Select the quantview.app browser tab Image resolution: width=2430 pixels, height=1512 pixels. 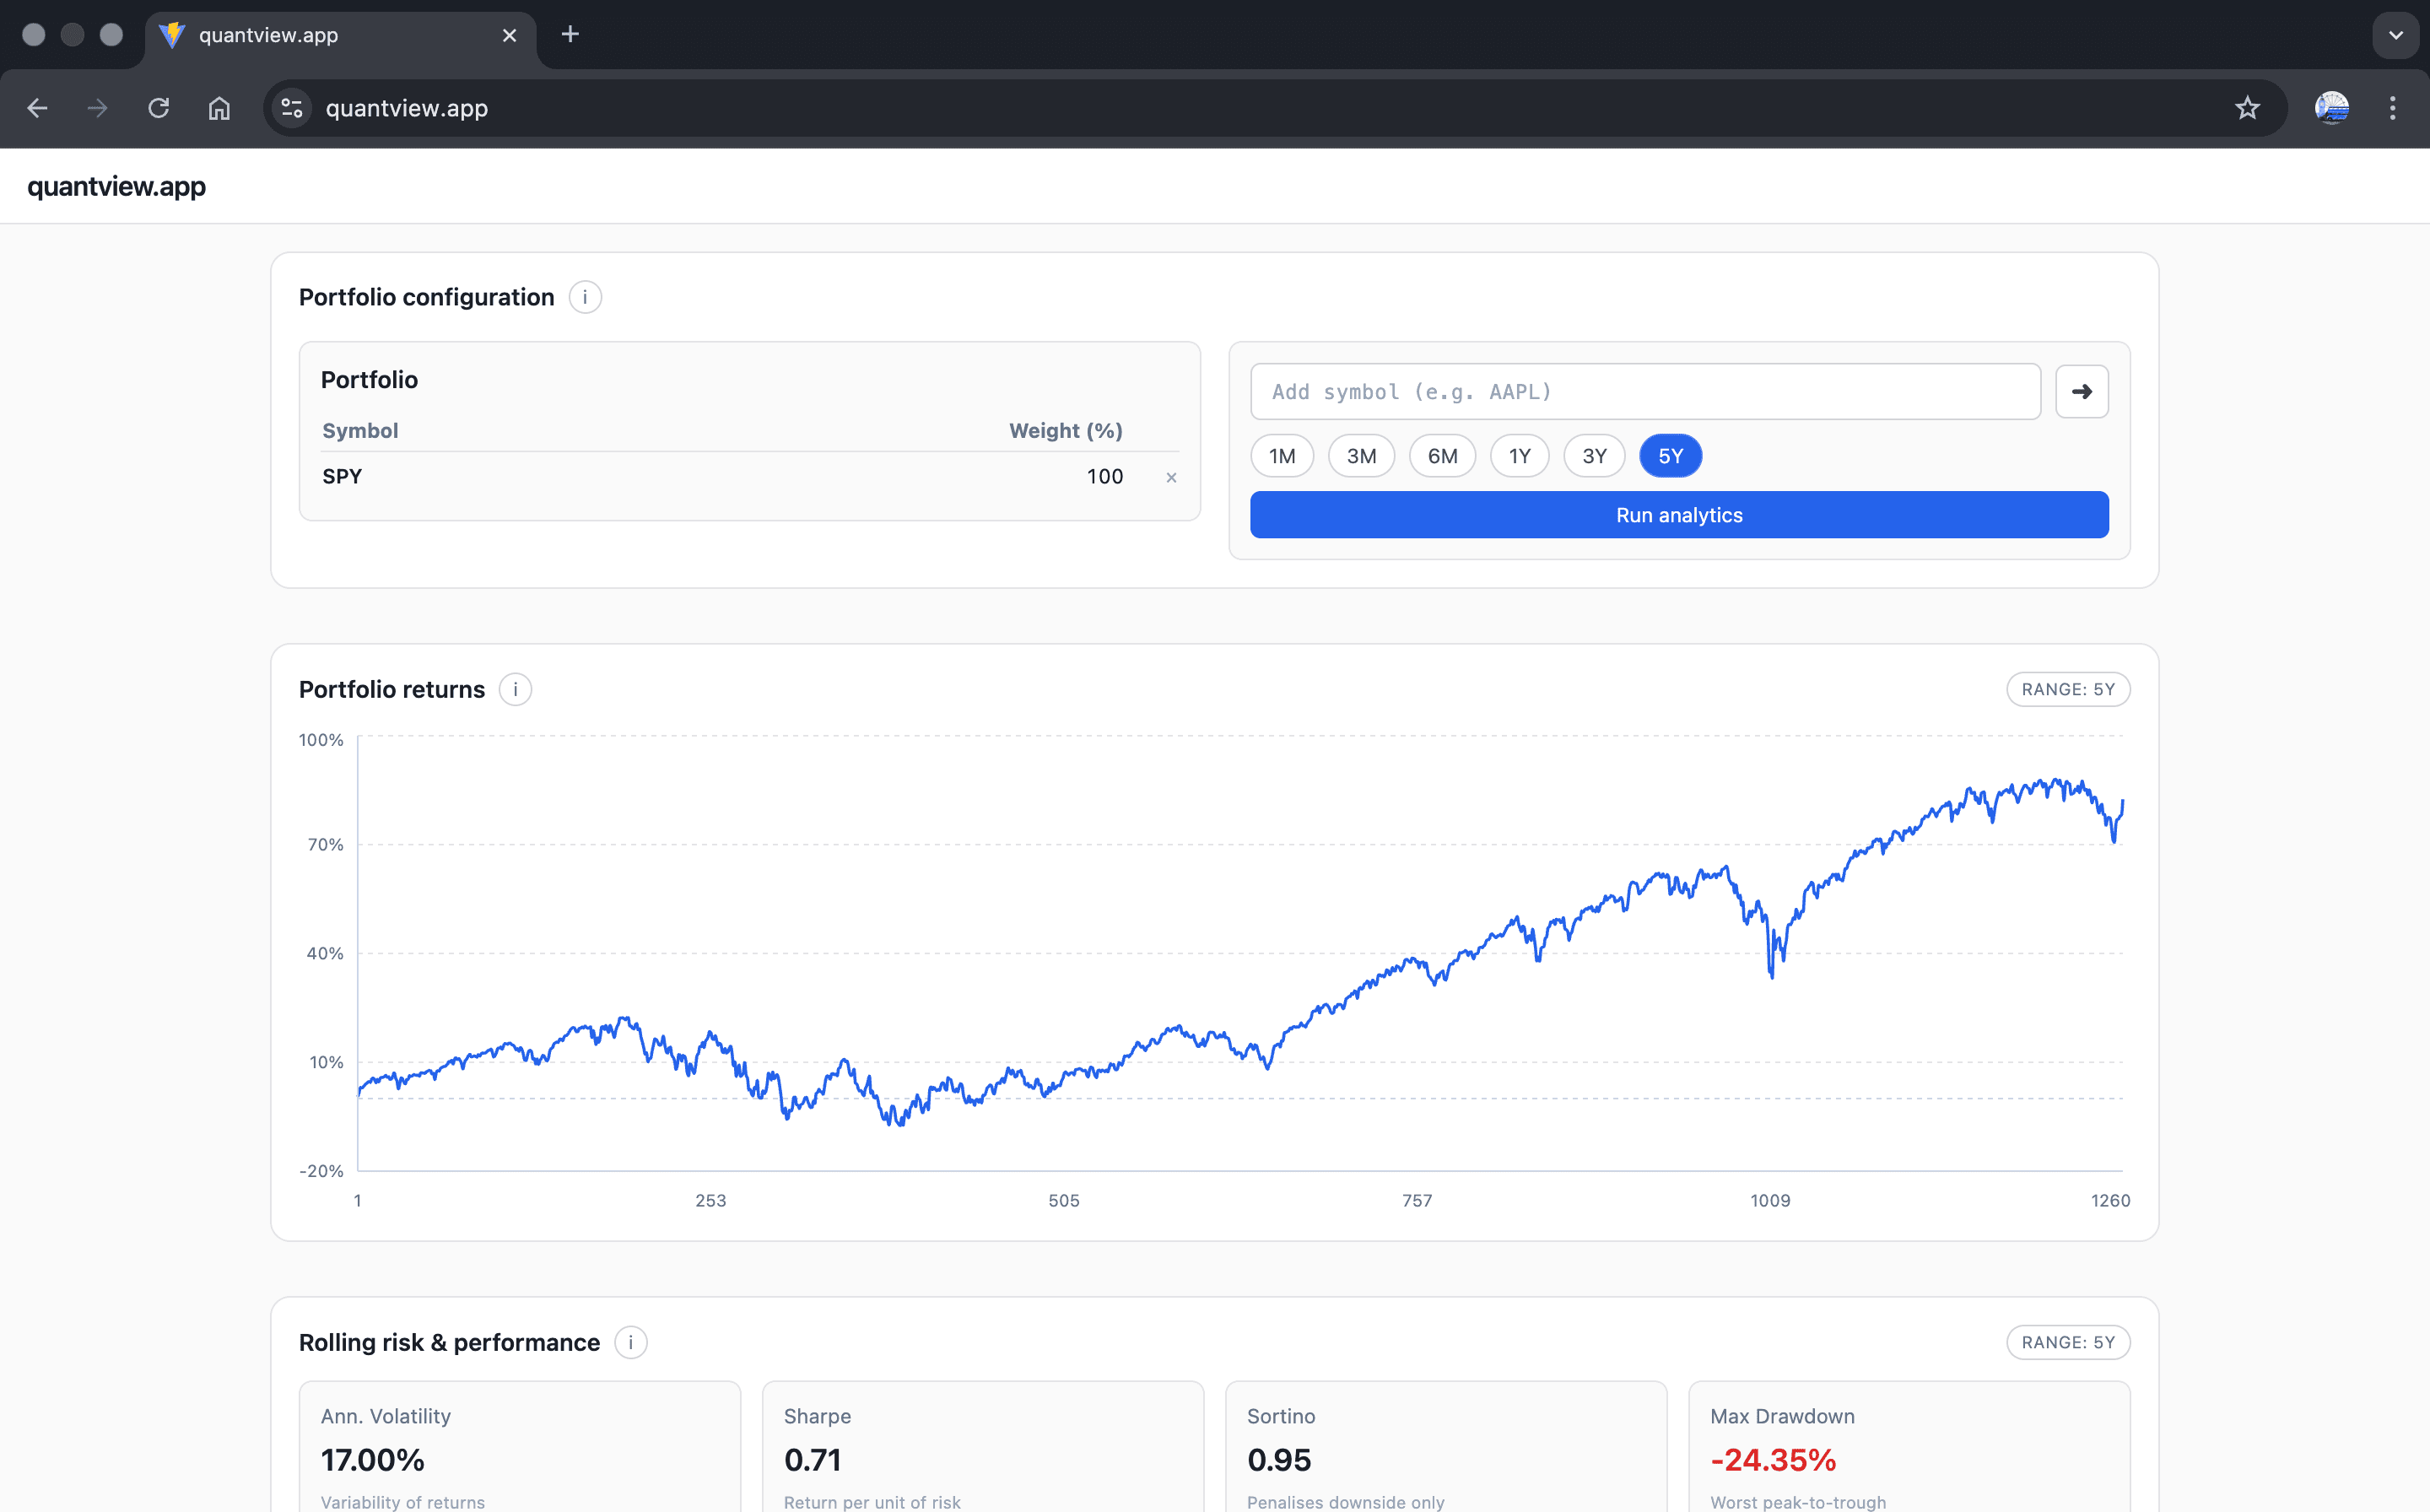[340, 35]
